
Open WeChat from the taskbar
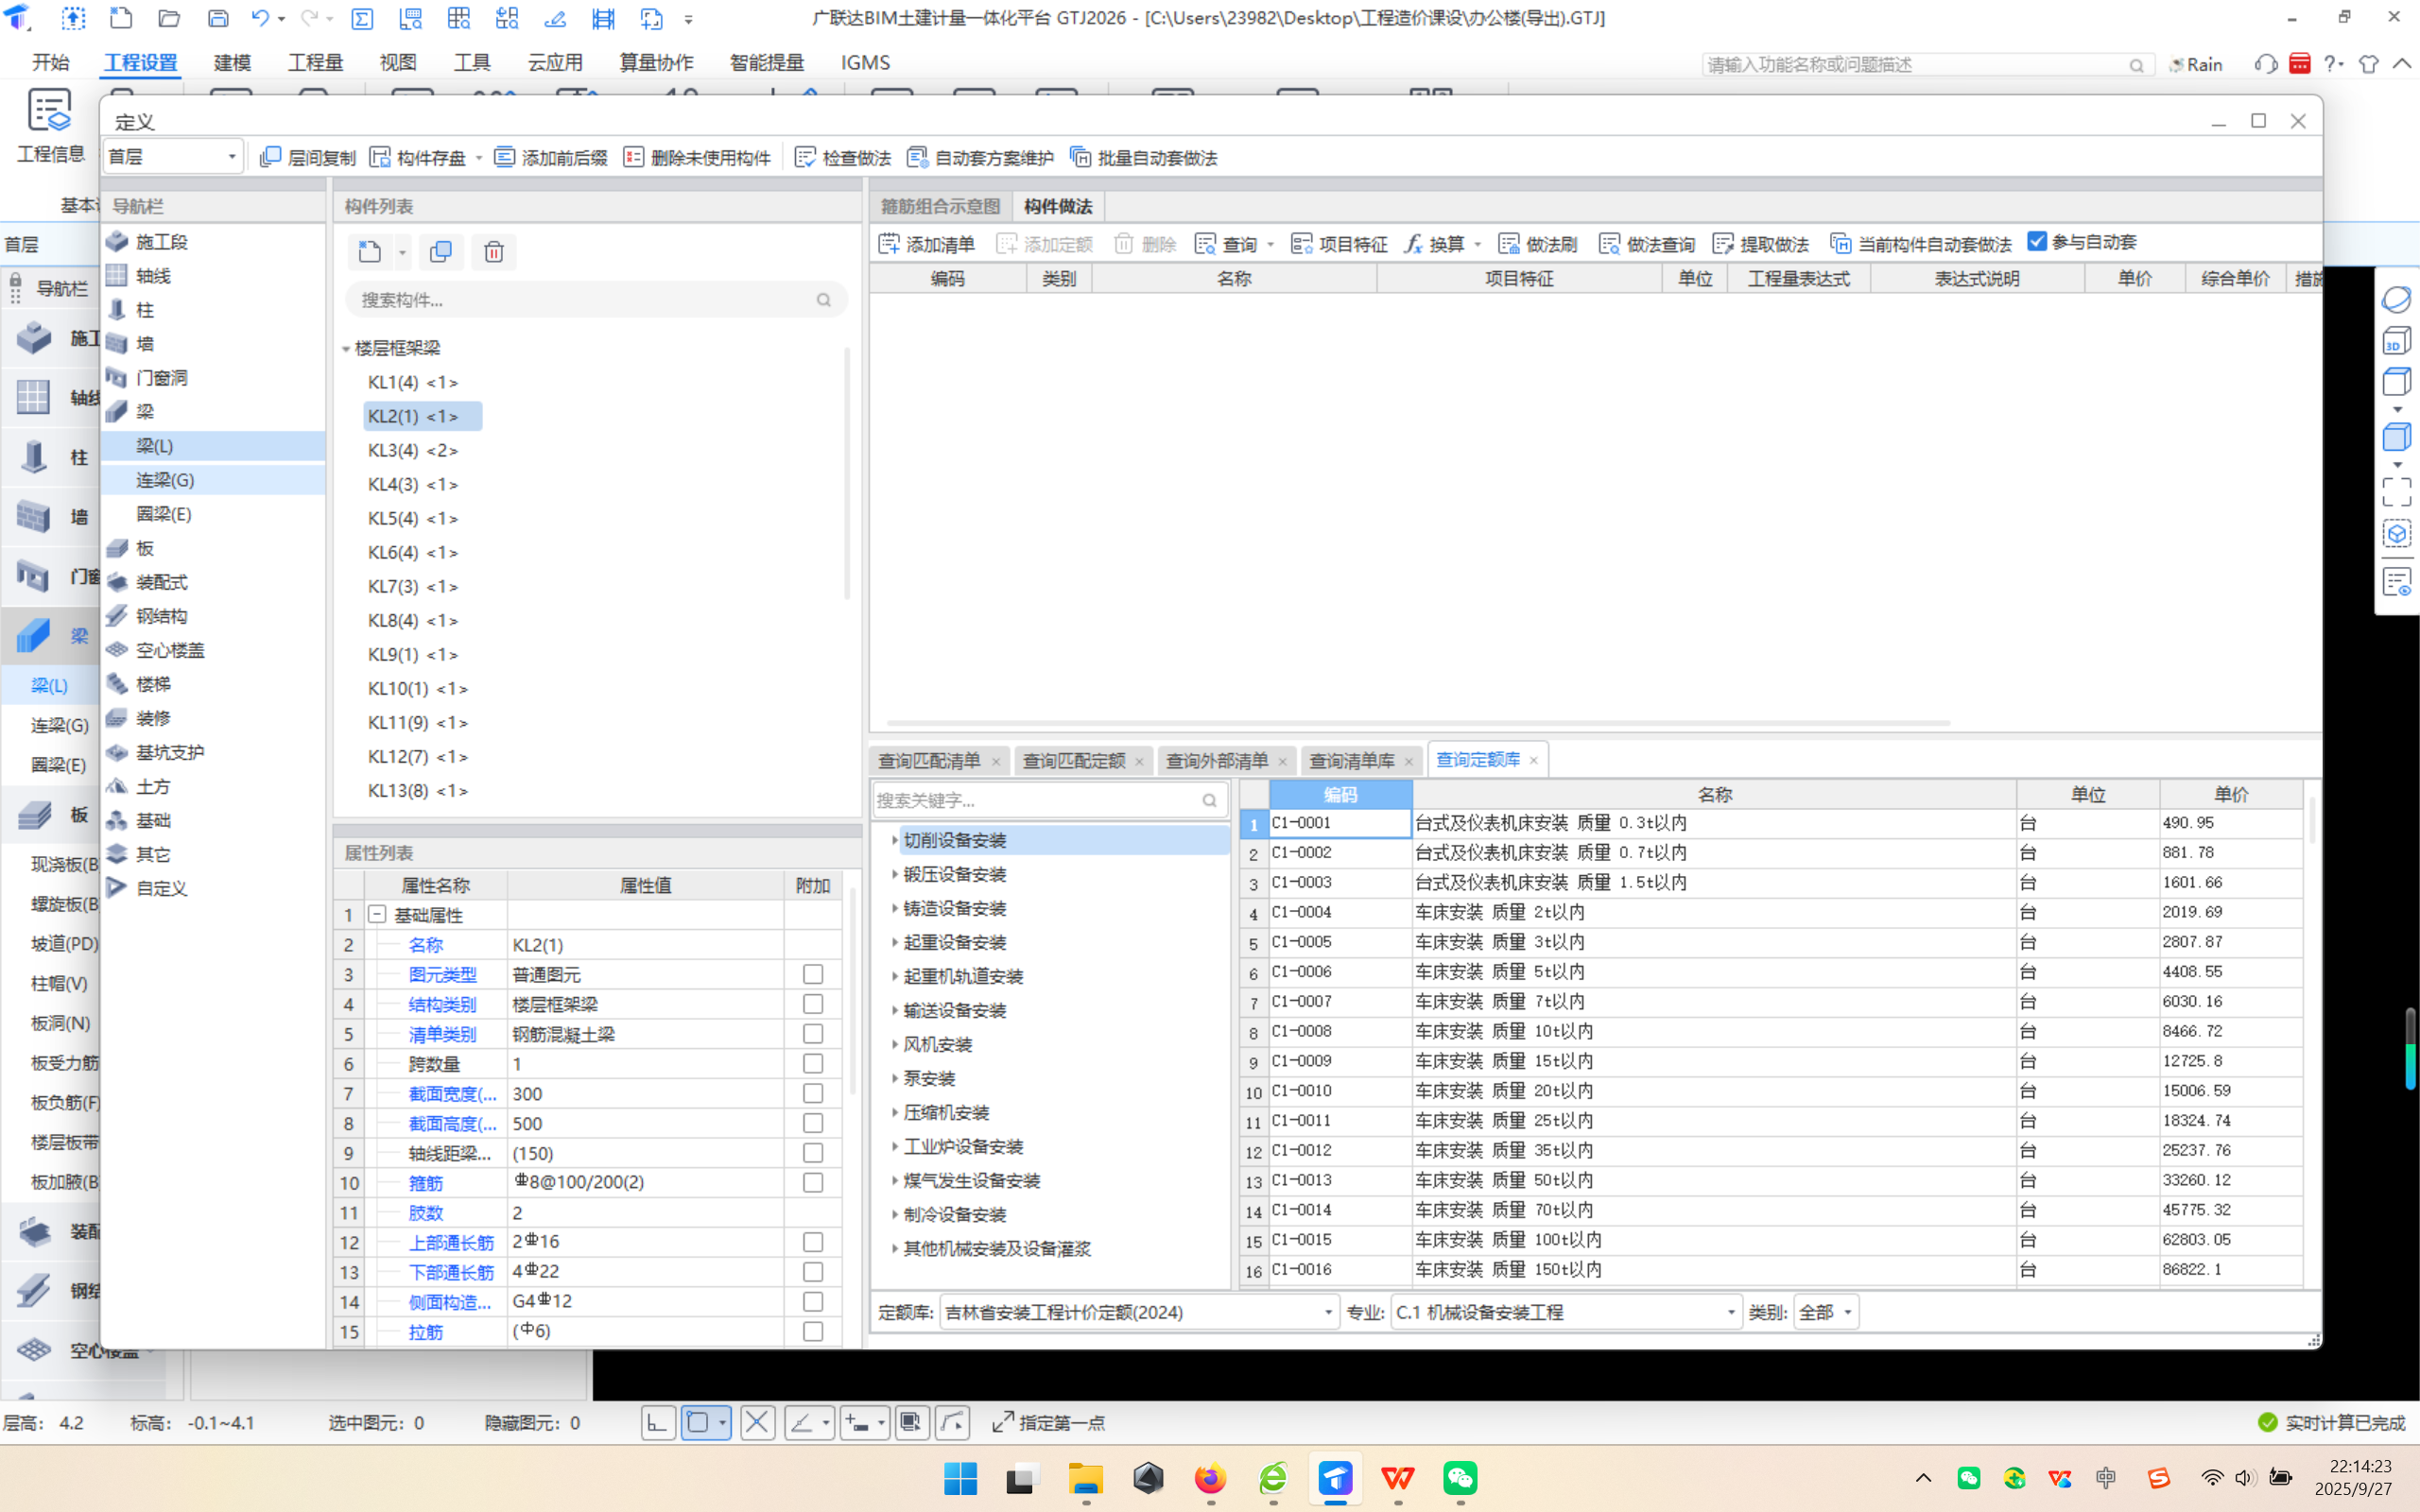[x=1460, y=1478]
